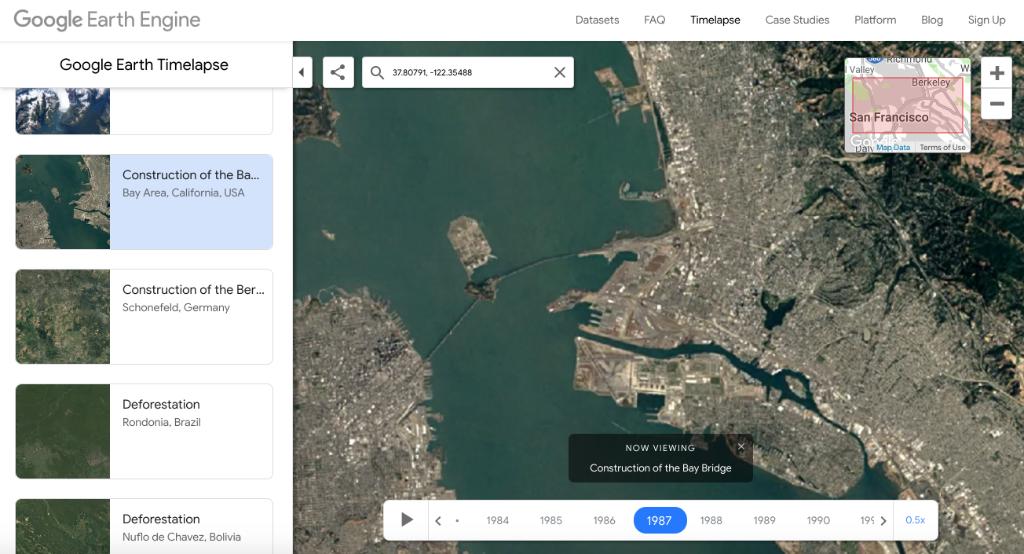Zoom out the map with minus button
The image size is (1024, 554).
point(997,104)
